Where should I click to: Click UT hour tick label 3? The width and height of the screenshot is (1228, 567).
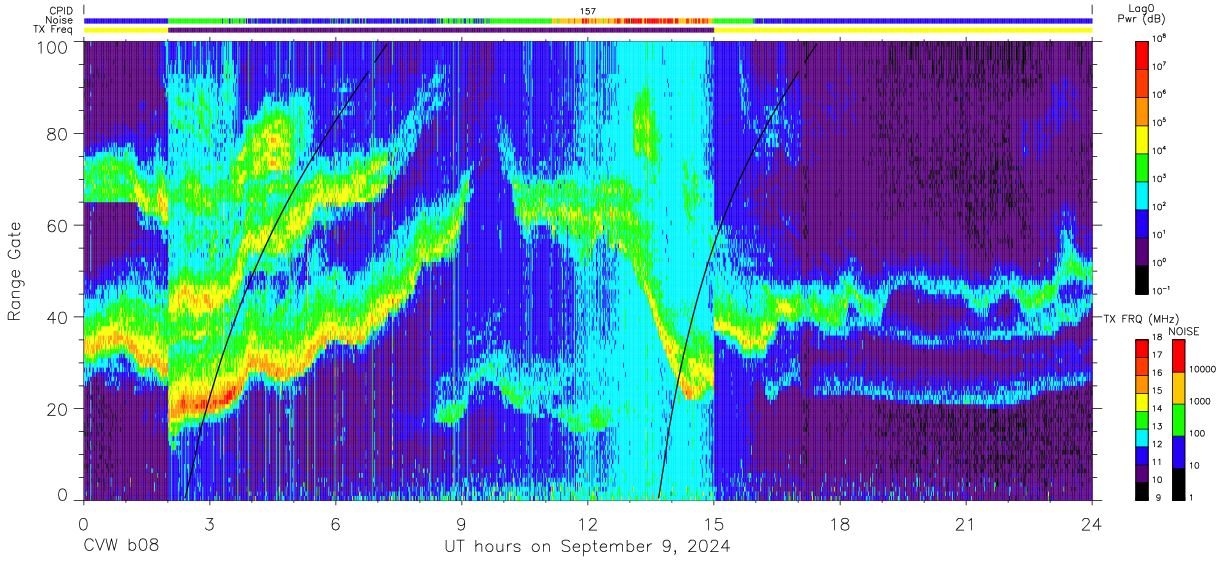(x=209, y=523)
